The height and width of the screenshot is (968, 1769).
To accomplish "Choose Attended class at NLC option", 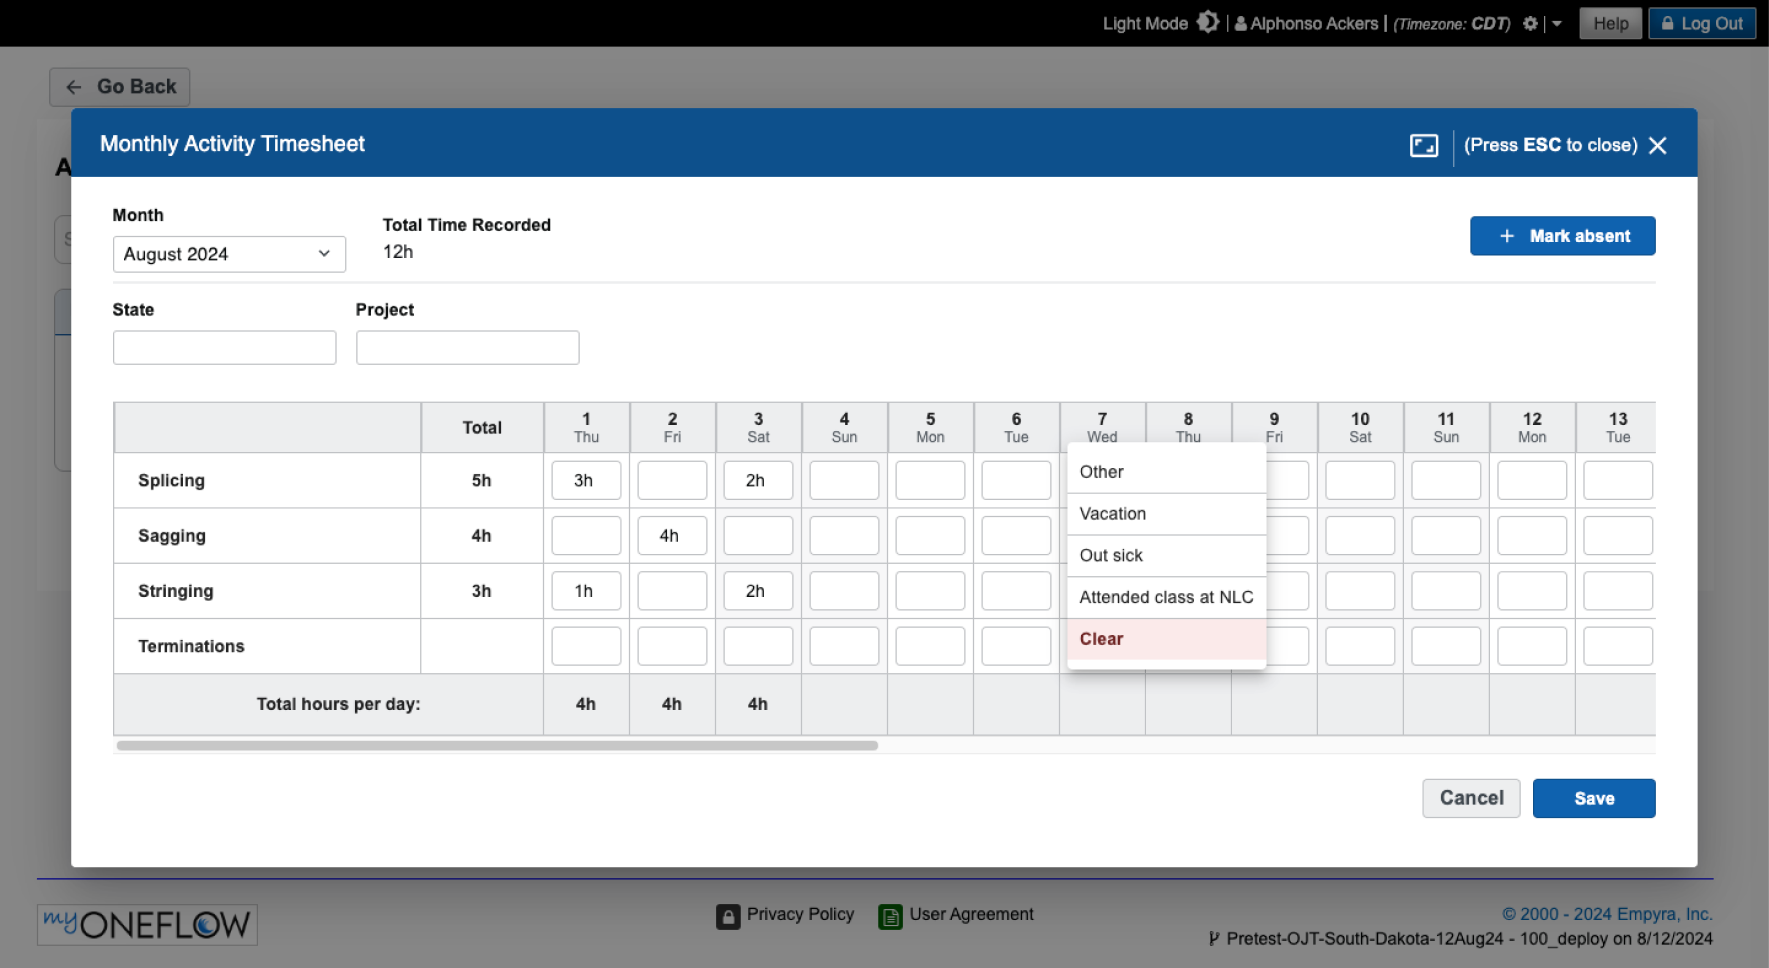I will pos(1165,597).
